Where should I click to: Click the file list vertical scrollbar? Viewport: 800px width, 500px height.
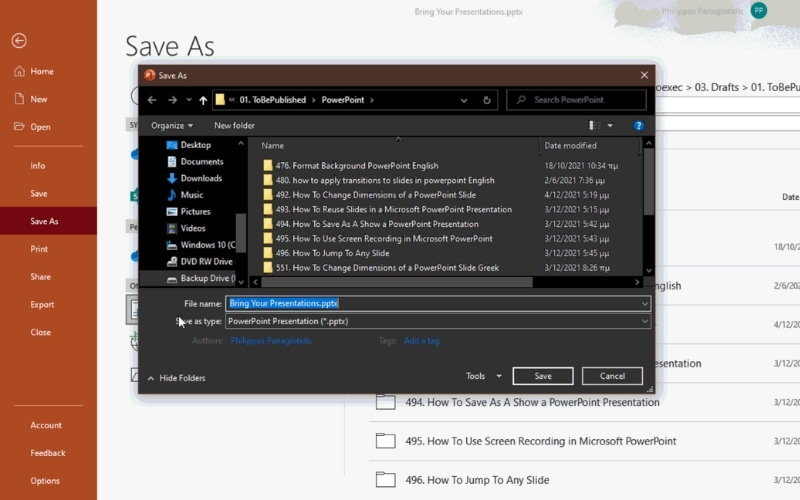click(648, 182)
